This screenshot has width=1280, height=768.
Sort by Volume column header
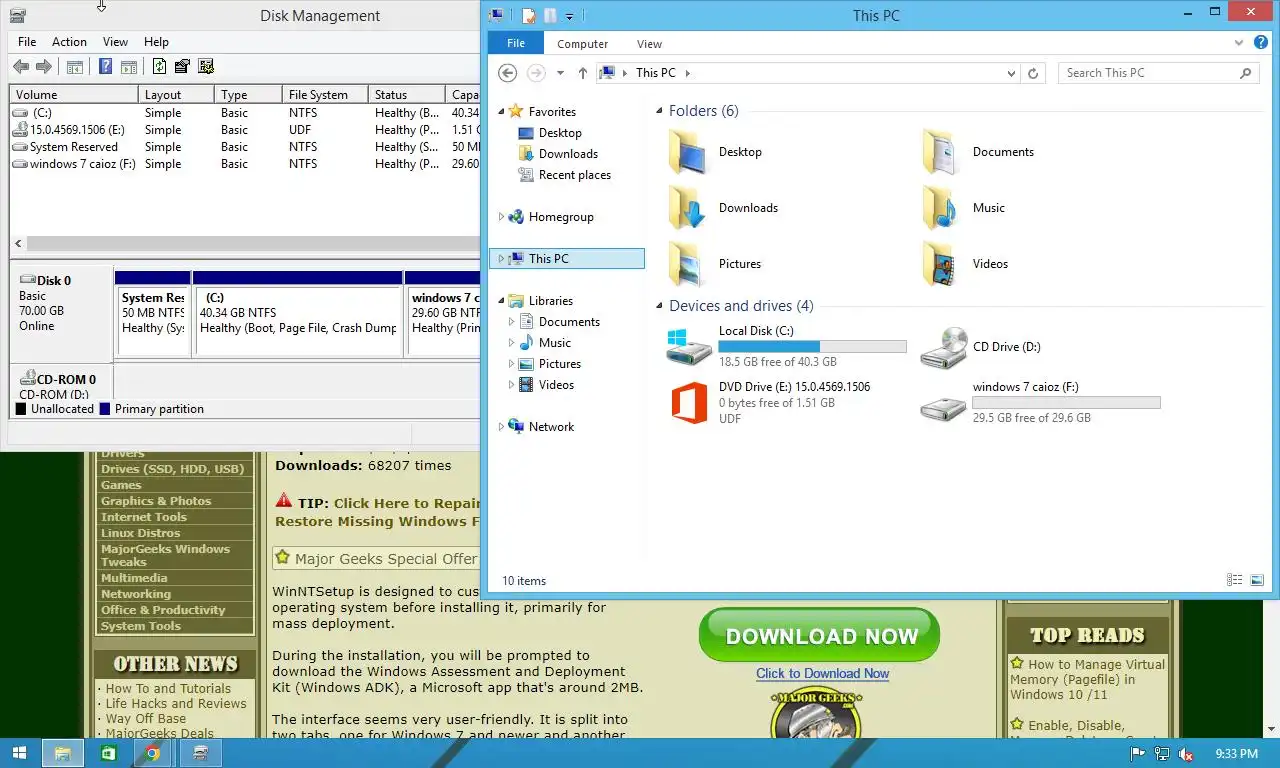pos(74,95)
